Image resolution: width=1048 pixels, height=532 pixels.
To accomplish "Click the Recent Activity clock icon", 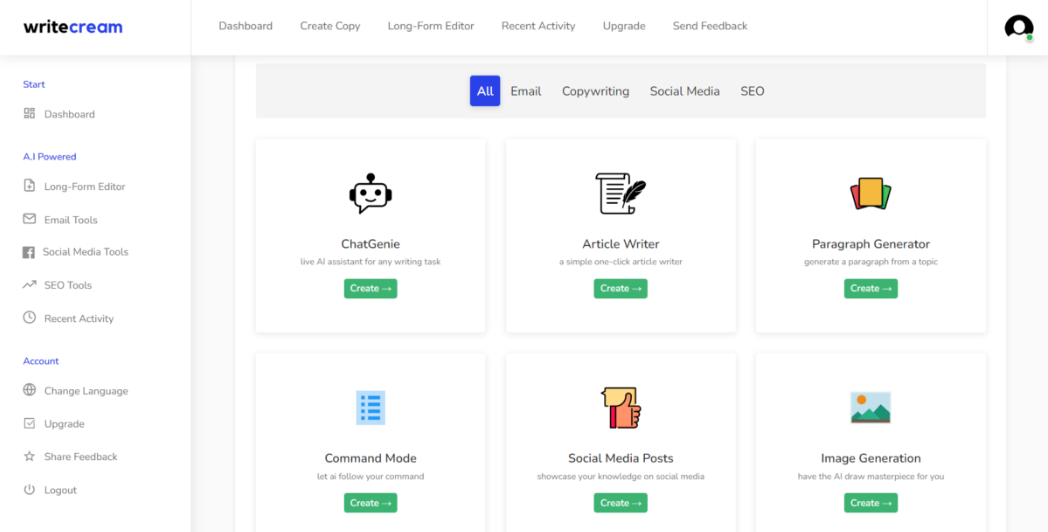I will click(x=29, y=317).
